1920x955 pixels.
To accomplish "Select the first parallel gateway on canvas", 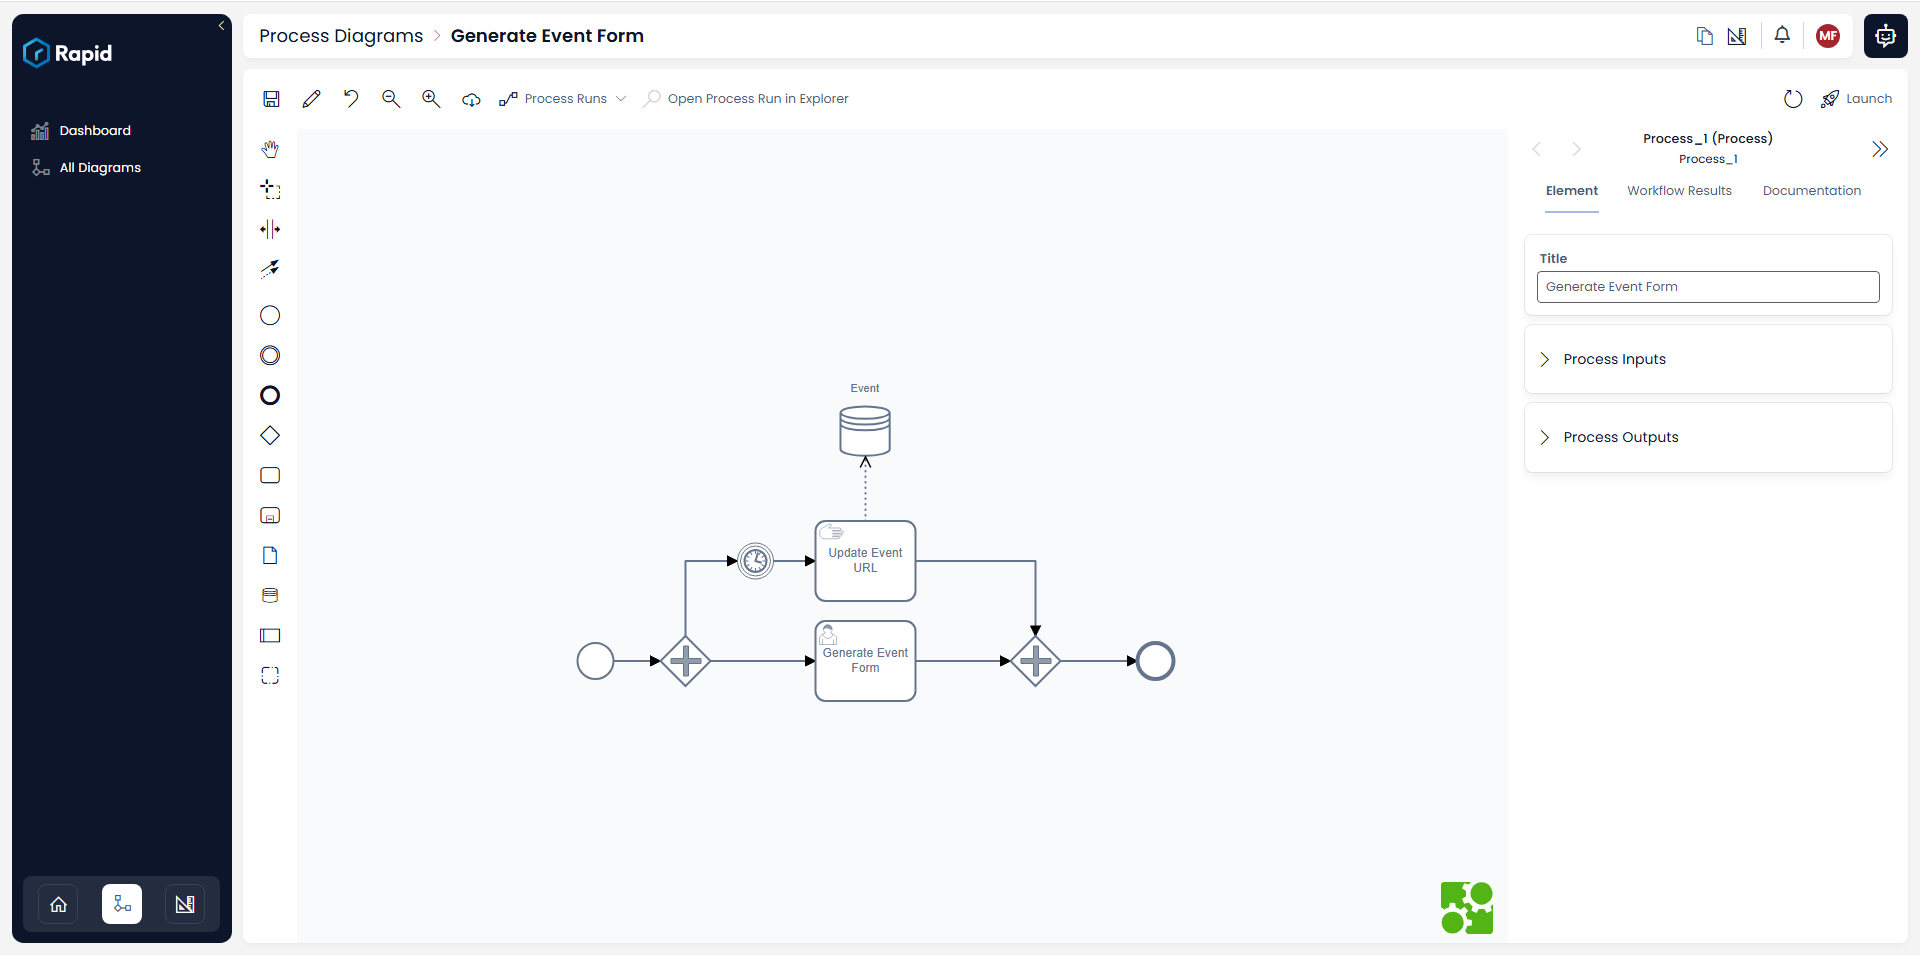I will coord(685,661).
